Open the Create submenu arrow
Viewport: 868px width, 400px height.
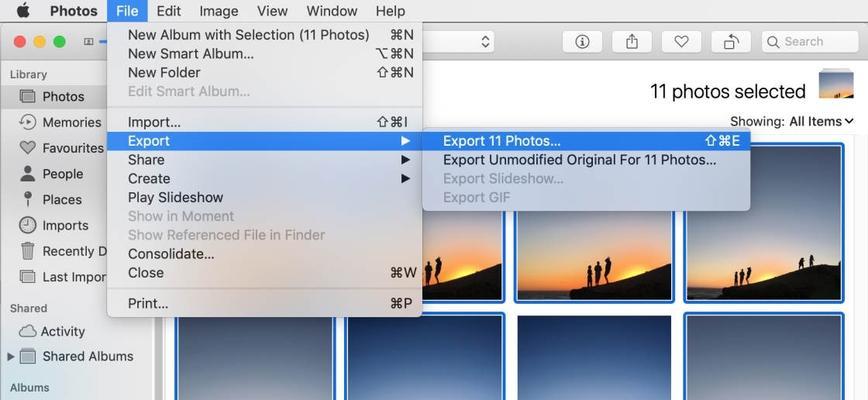406,179
